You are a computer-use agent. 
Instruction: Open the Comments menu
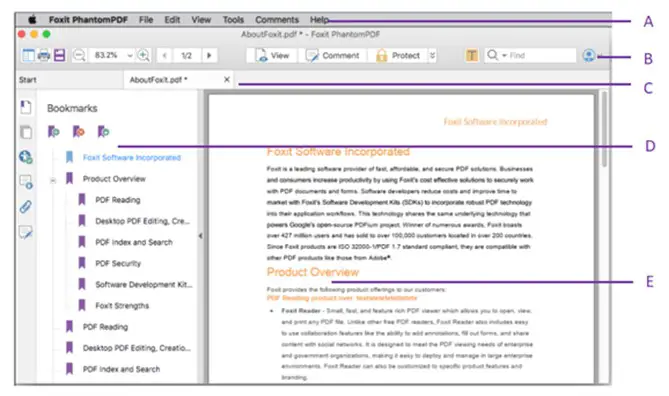coord(277,20)
